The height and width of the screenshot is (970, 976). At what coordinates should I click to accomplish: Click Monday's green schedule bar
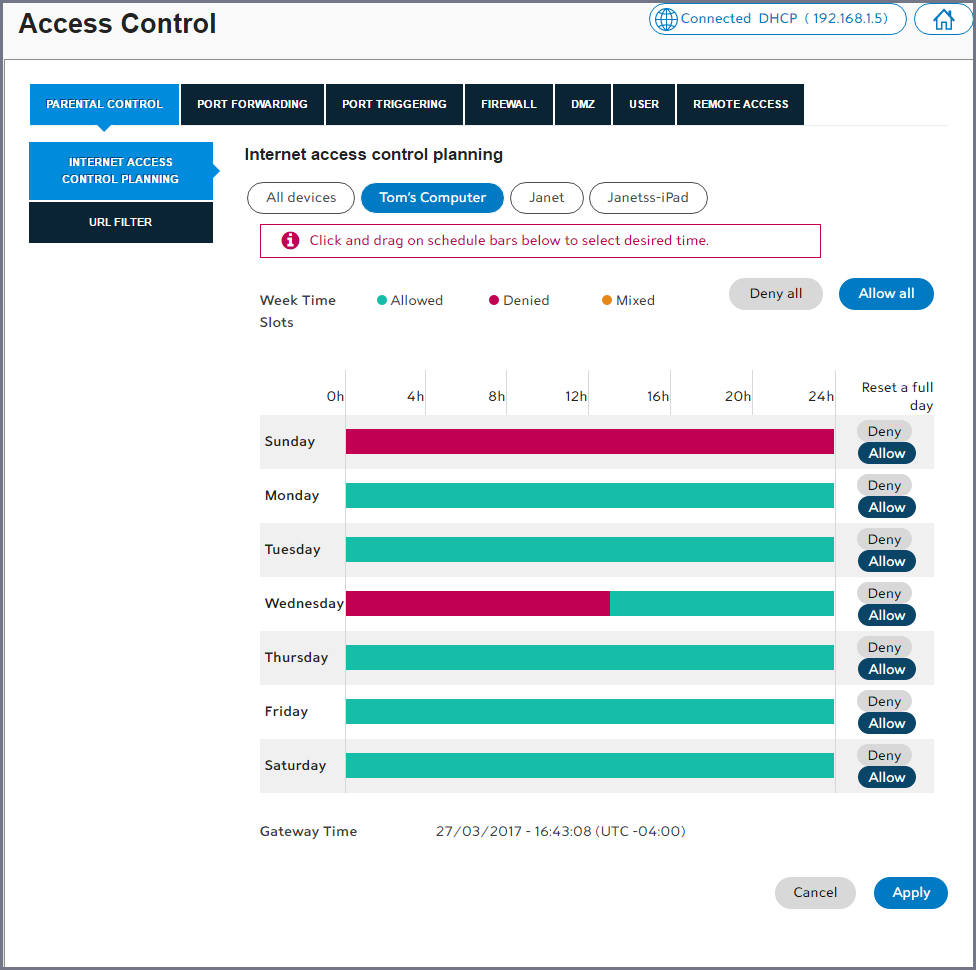pyautogui.click(x=590, y=496)
